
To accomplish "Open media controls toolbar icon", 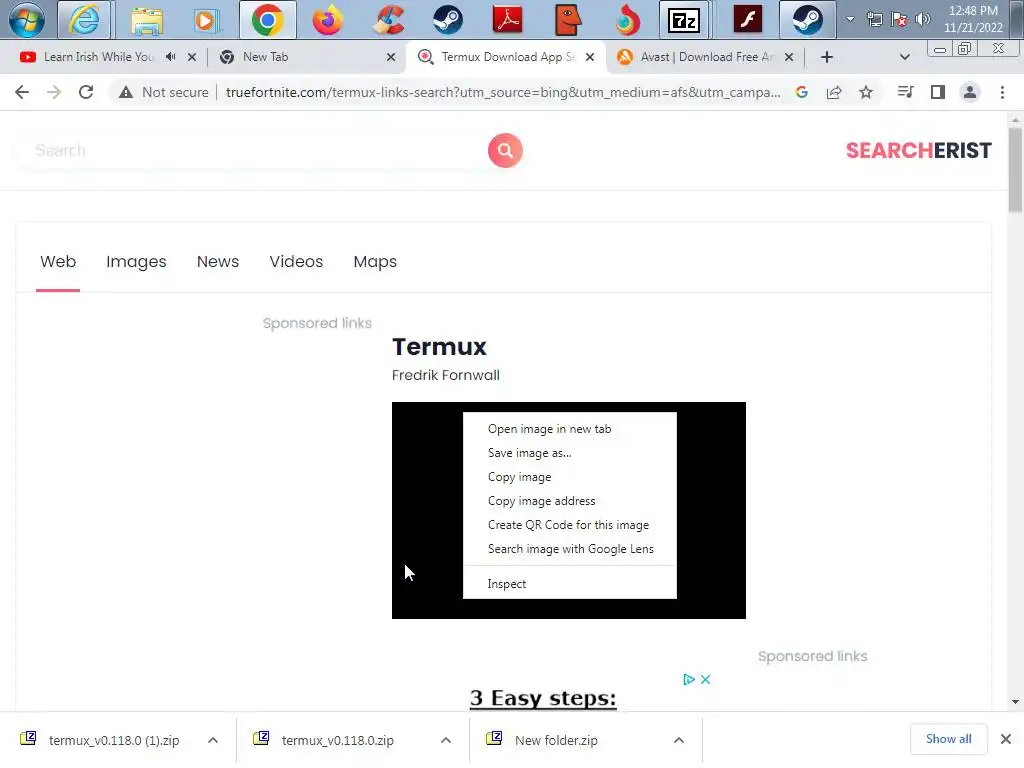I will coord(905,92).
